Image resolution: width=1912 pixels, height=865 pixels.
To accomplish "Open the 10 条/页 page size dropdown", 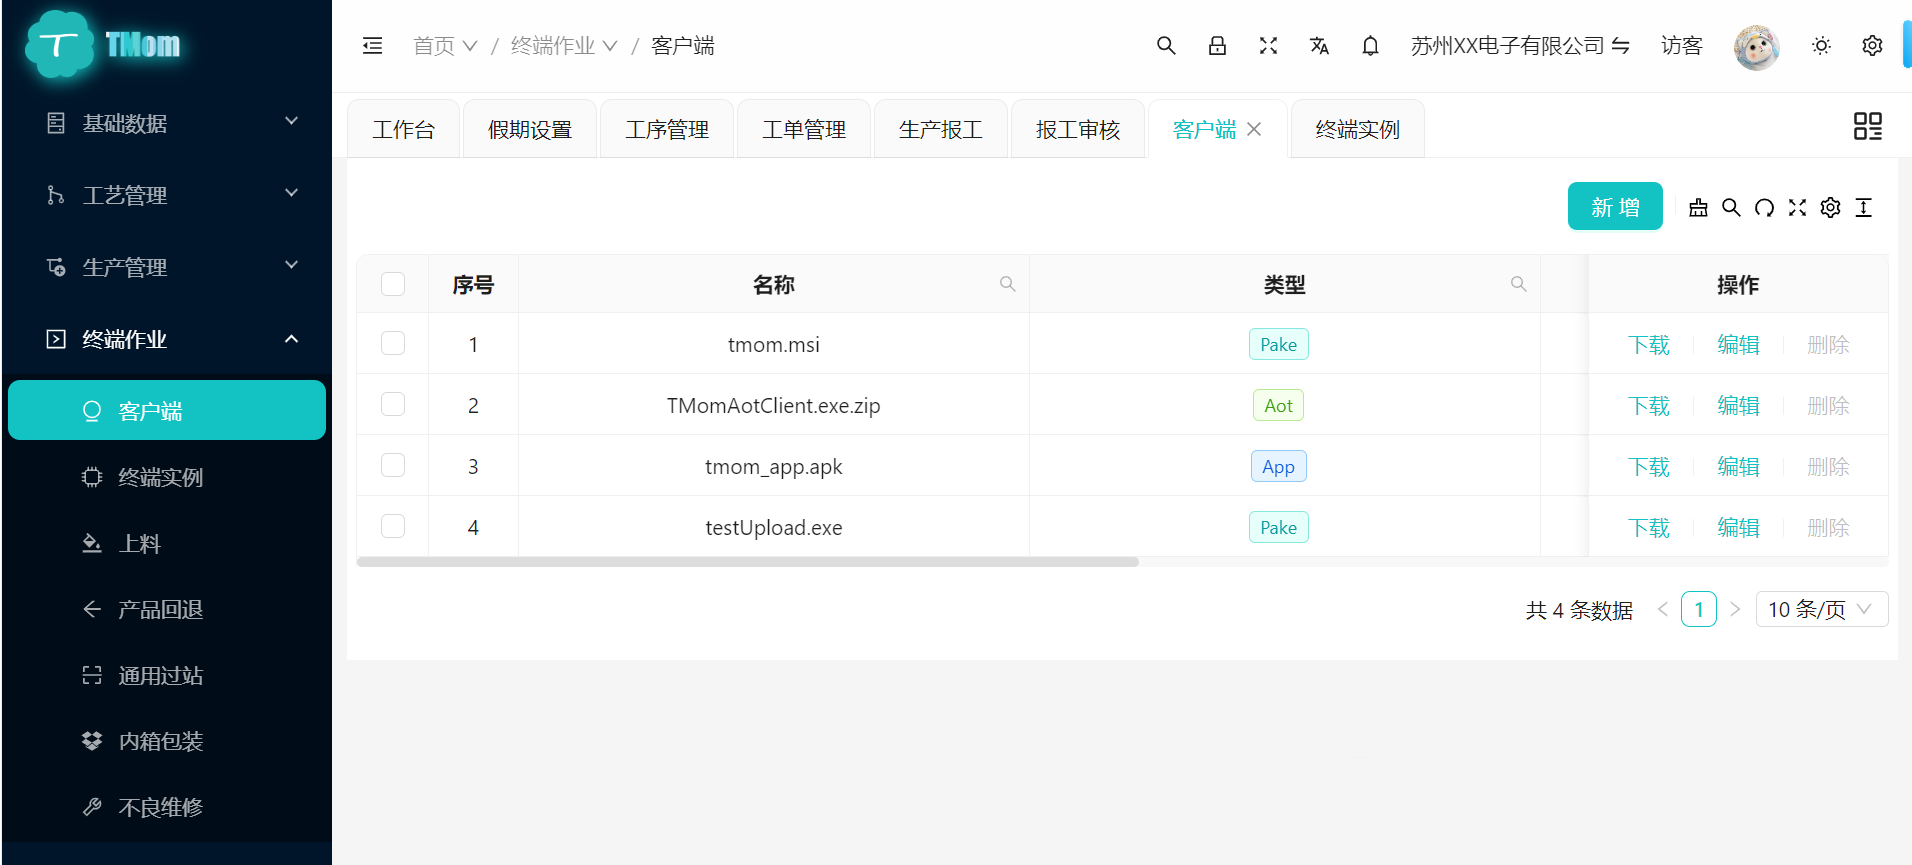I will (x=1821, y=609).
